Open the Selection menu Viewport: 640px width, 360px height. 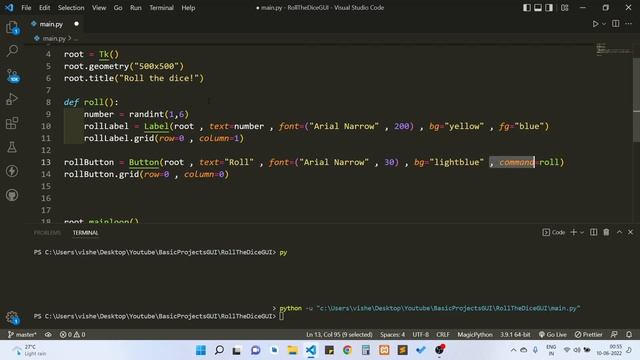tap(71, 8)
